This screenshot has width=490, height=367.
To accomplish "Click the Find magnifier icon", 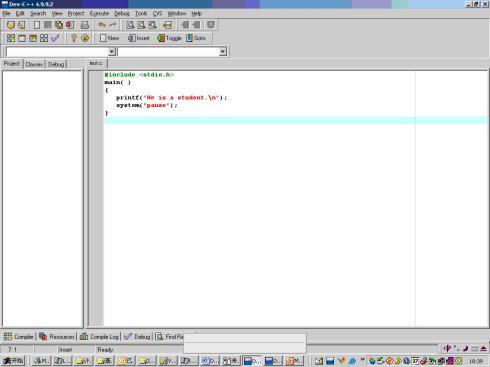I will point(130,25).
